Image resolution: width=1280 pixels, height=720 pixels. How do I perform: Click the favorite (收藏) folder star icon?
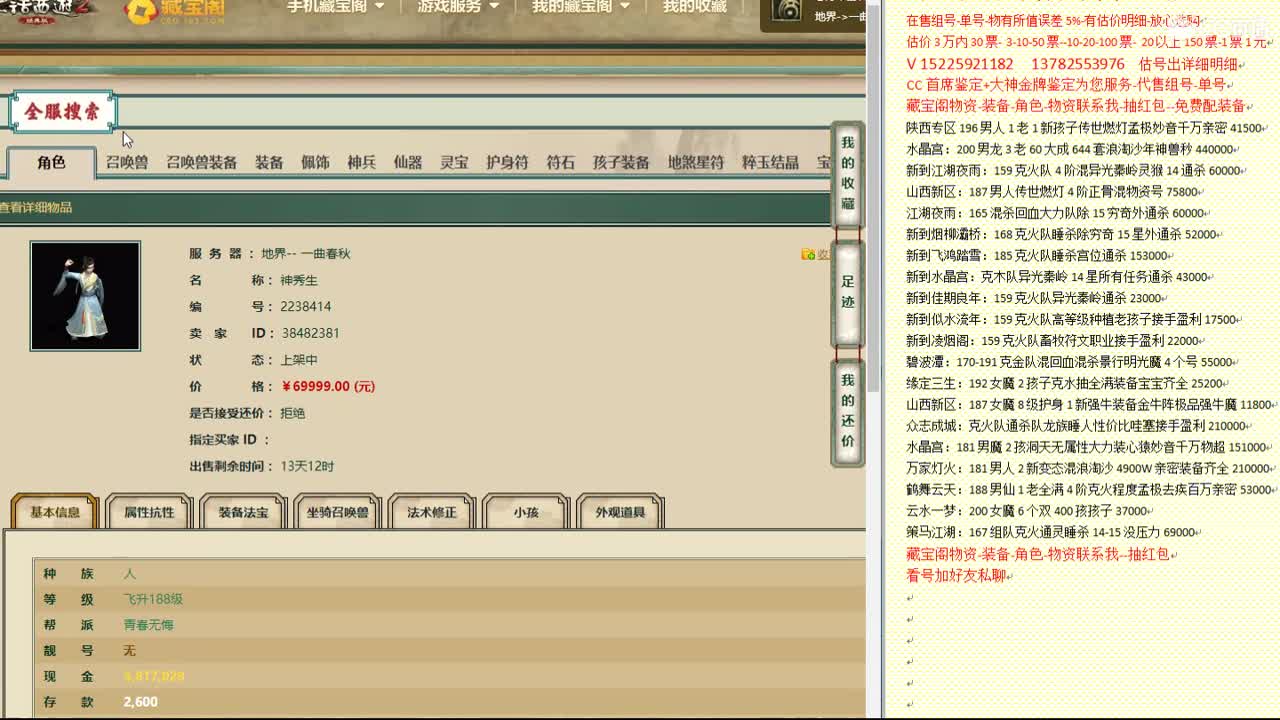[808, 255]
